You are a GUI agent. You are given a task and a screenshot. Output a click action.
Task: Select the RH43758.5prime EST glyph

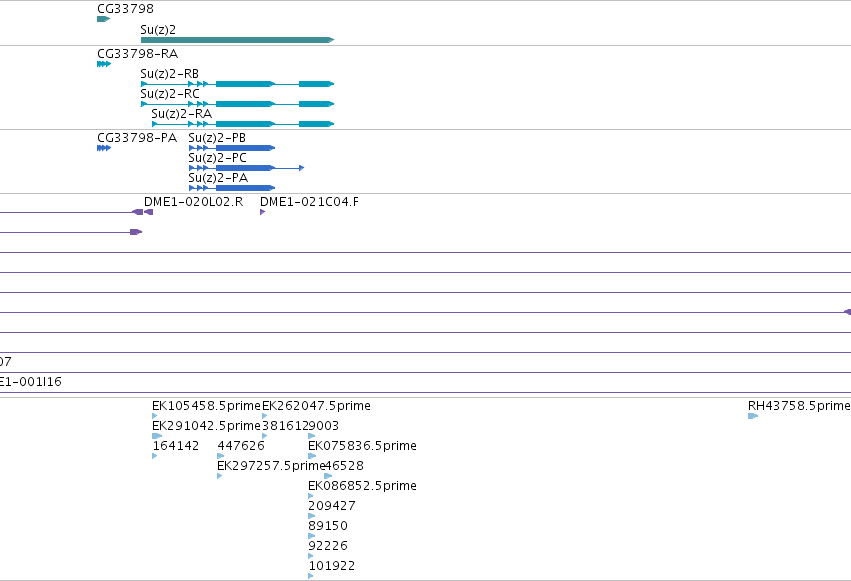click(x=753, y=416)
